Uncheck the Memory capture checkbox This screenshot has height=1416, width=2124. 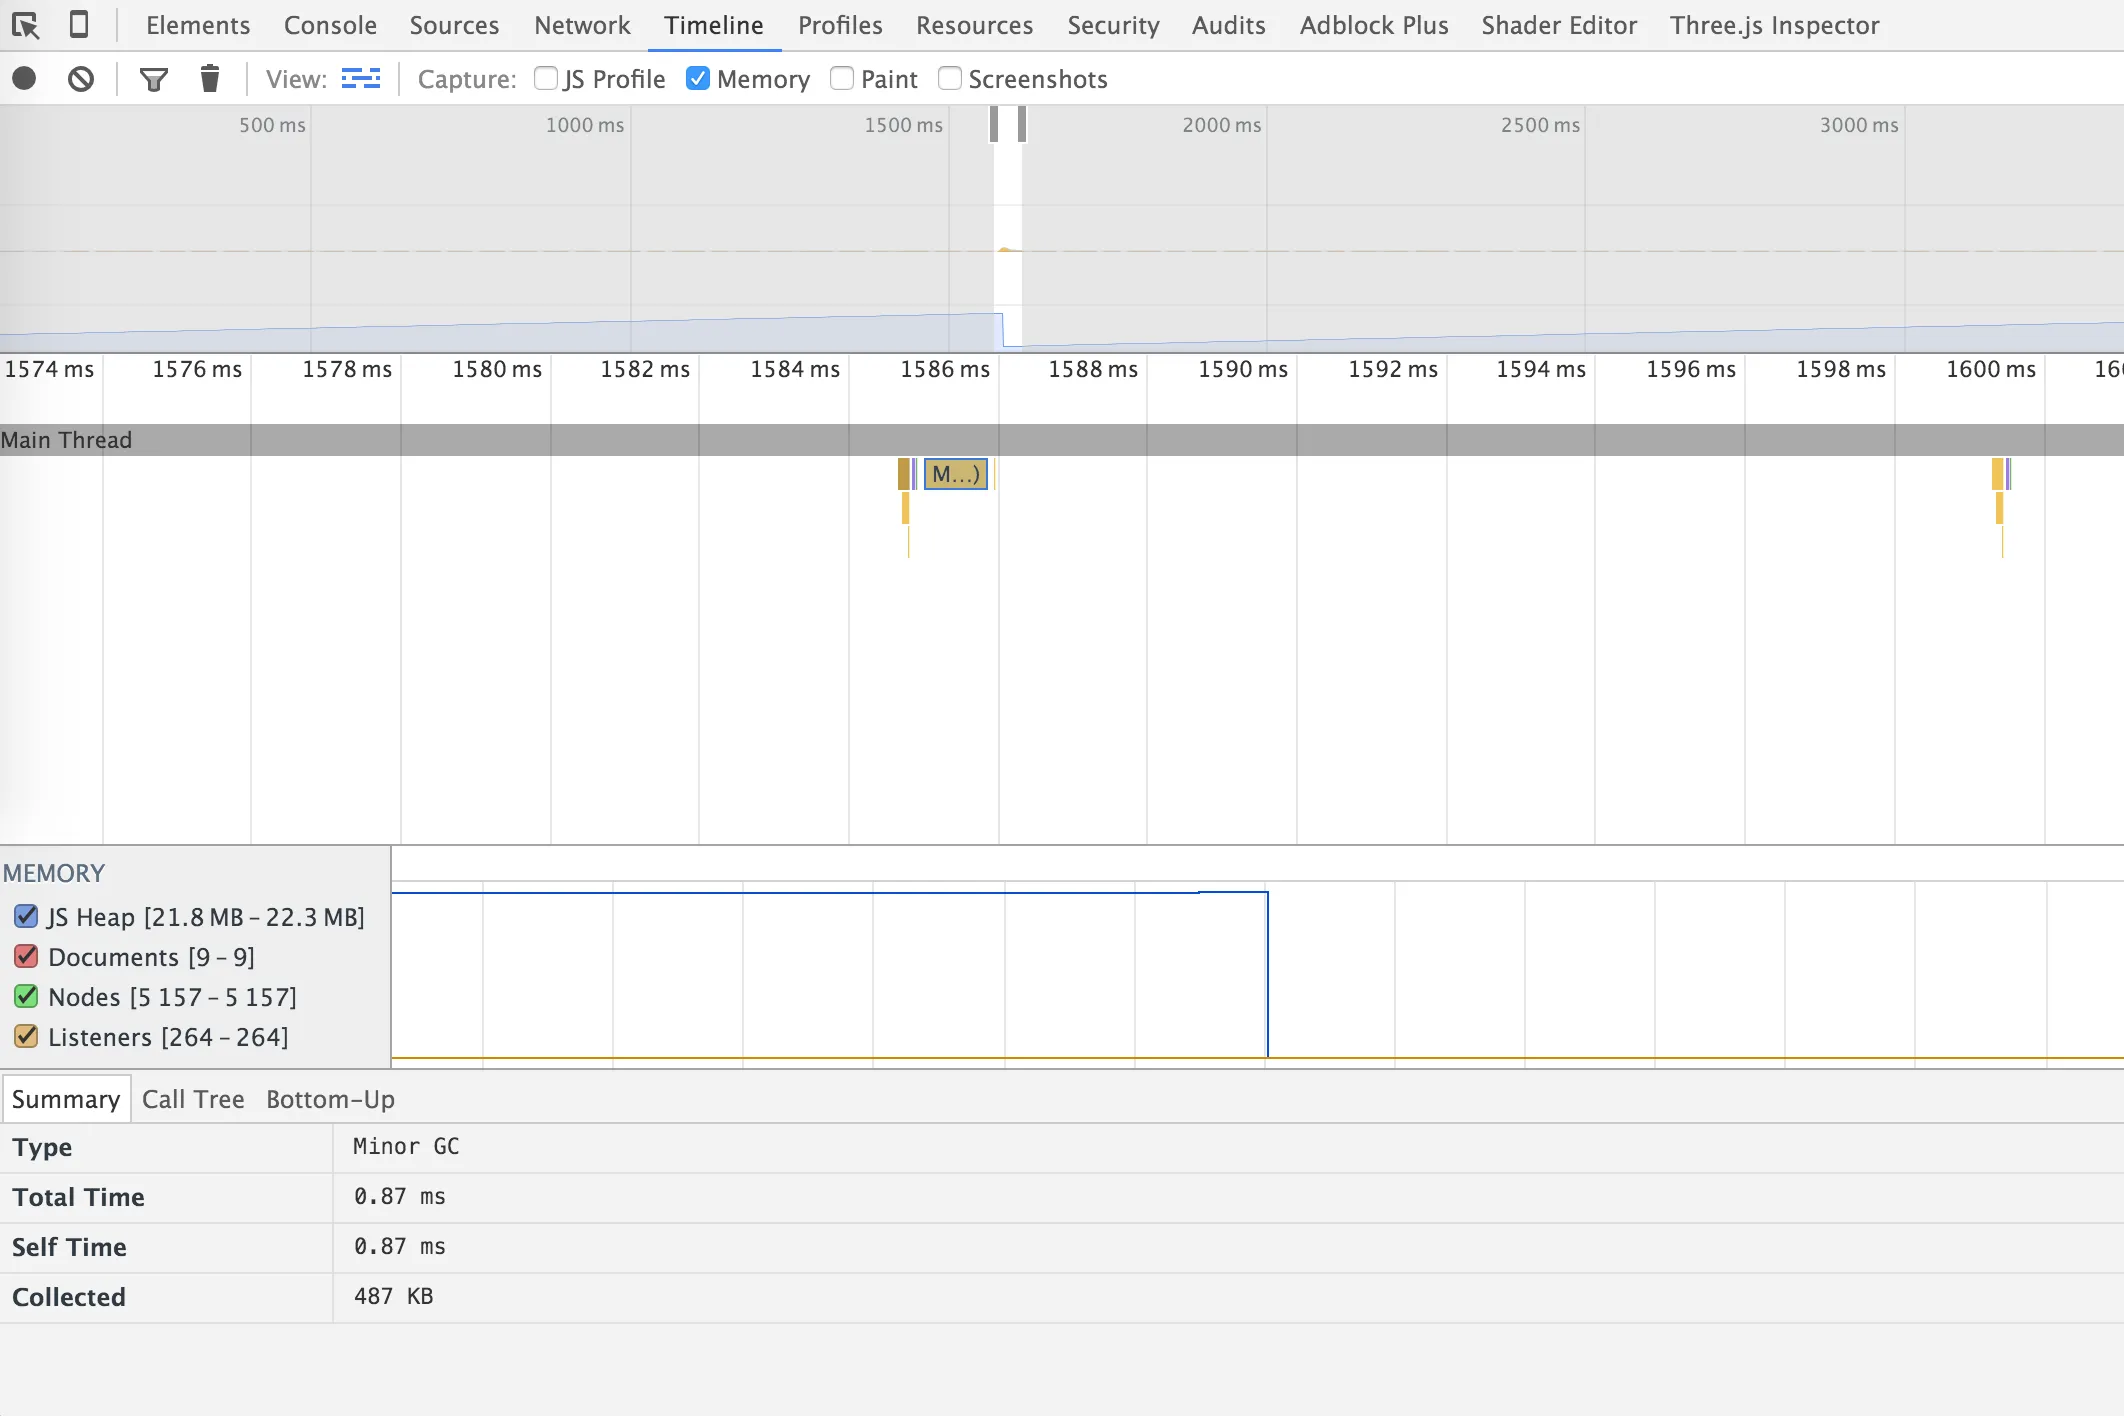coord(698,79)
